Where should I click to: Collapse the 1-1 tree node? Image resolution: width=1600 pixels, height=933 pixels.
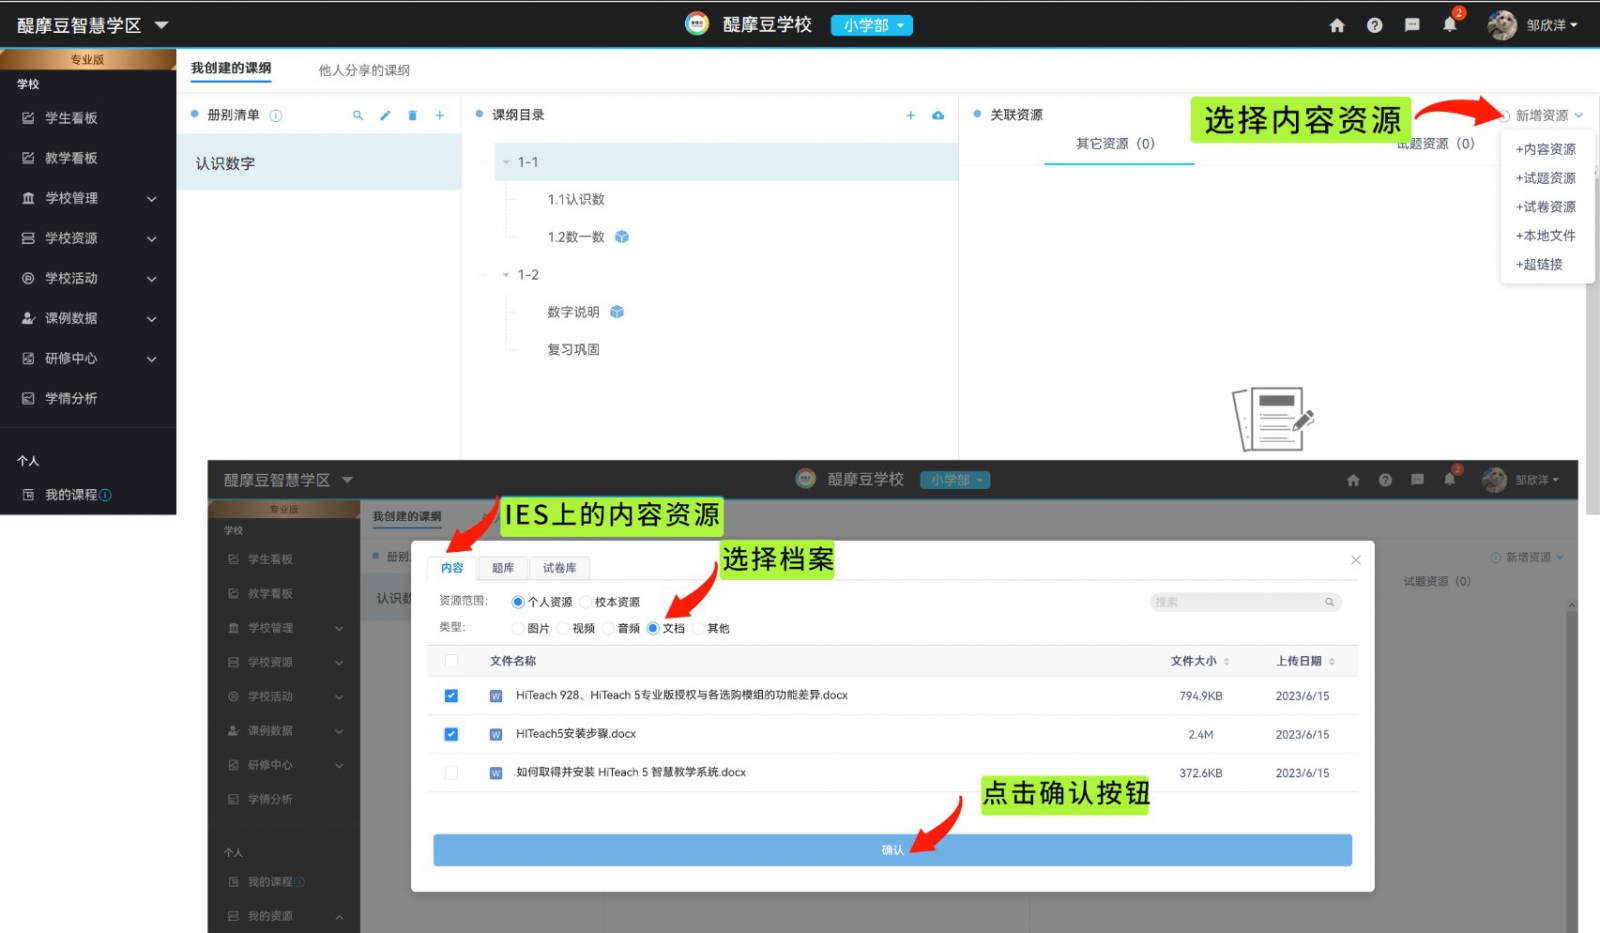pyautogui.click(x=507, y=162)
